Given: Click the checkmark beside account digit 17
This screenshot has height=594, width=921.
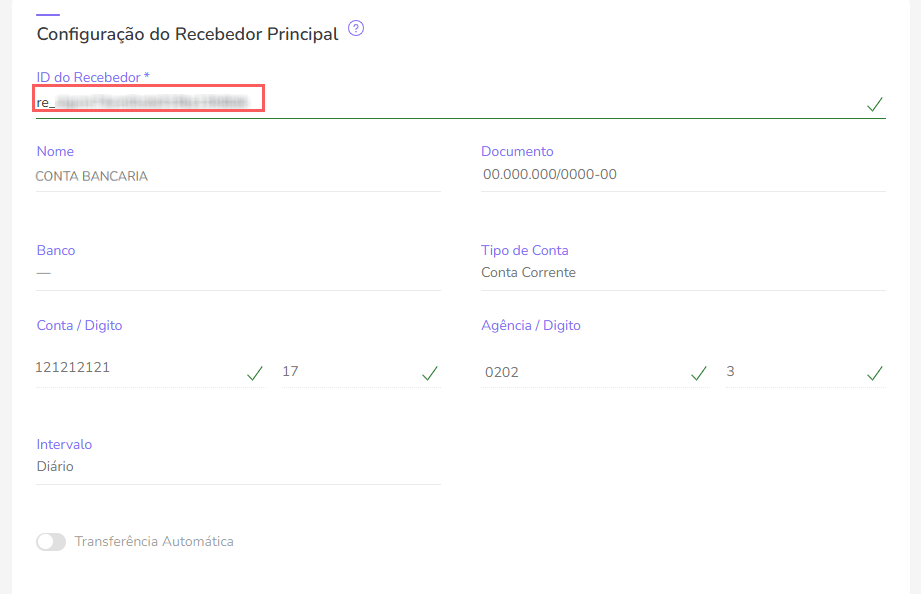Looking at the screenshot, I should click(430, 371).
